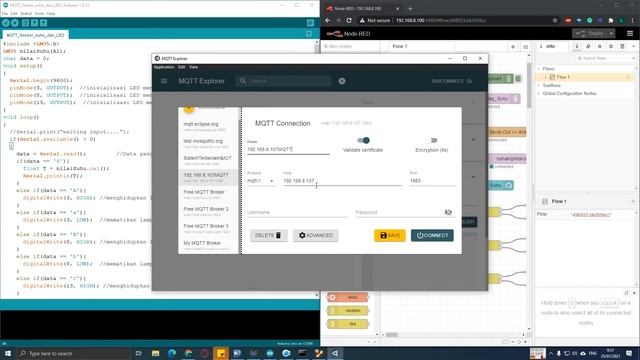This screenshot has height=360, width=640.
Task: Open Node-RED sidebar help book icon
Action: [x=588, y=47]
